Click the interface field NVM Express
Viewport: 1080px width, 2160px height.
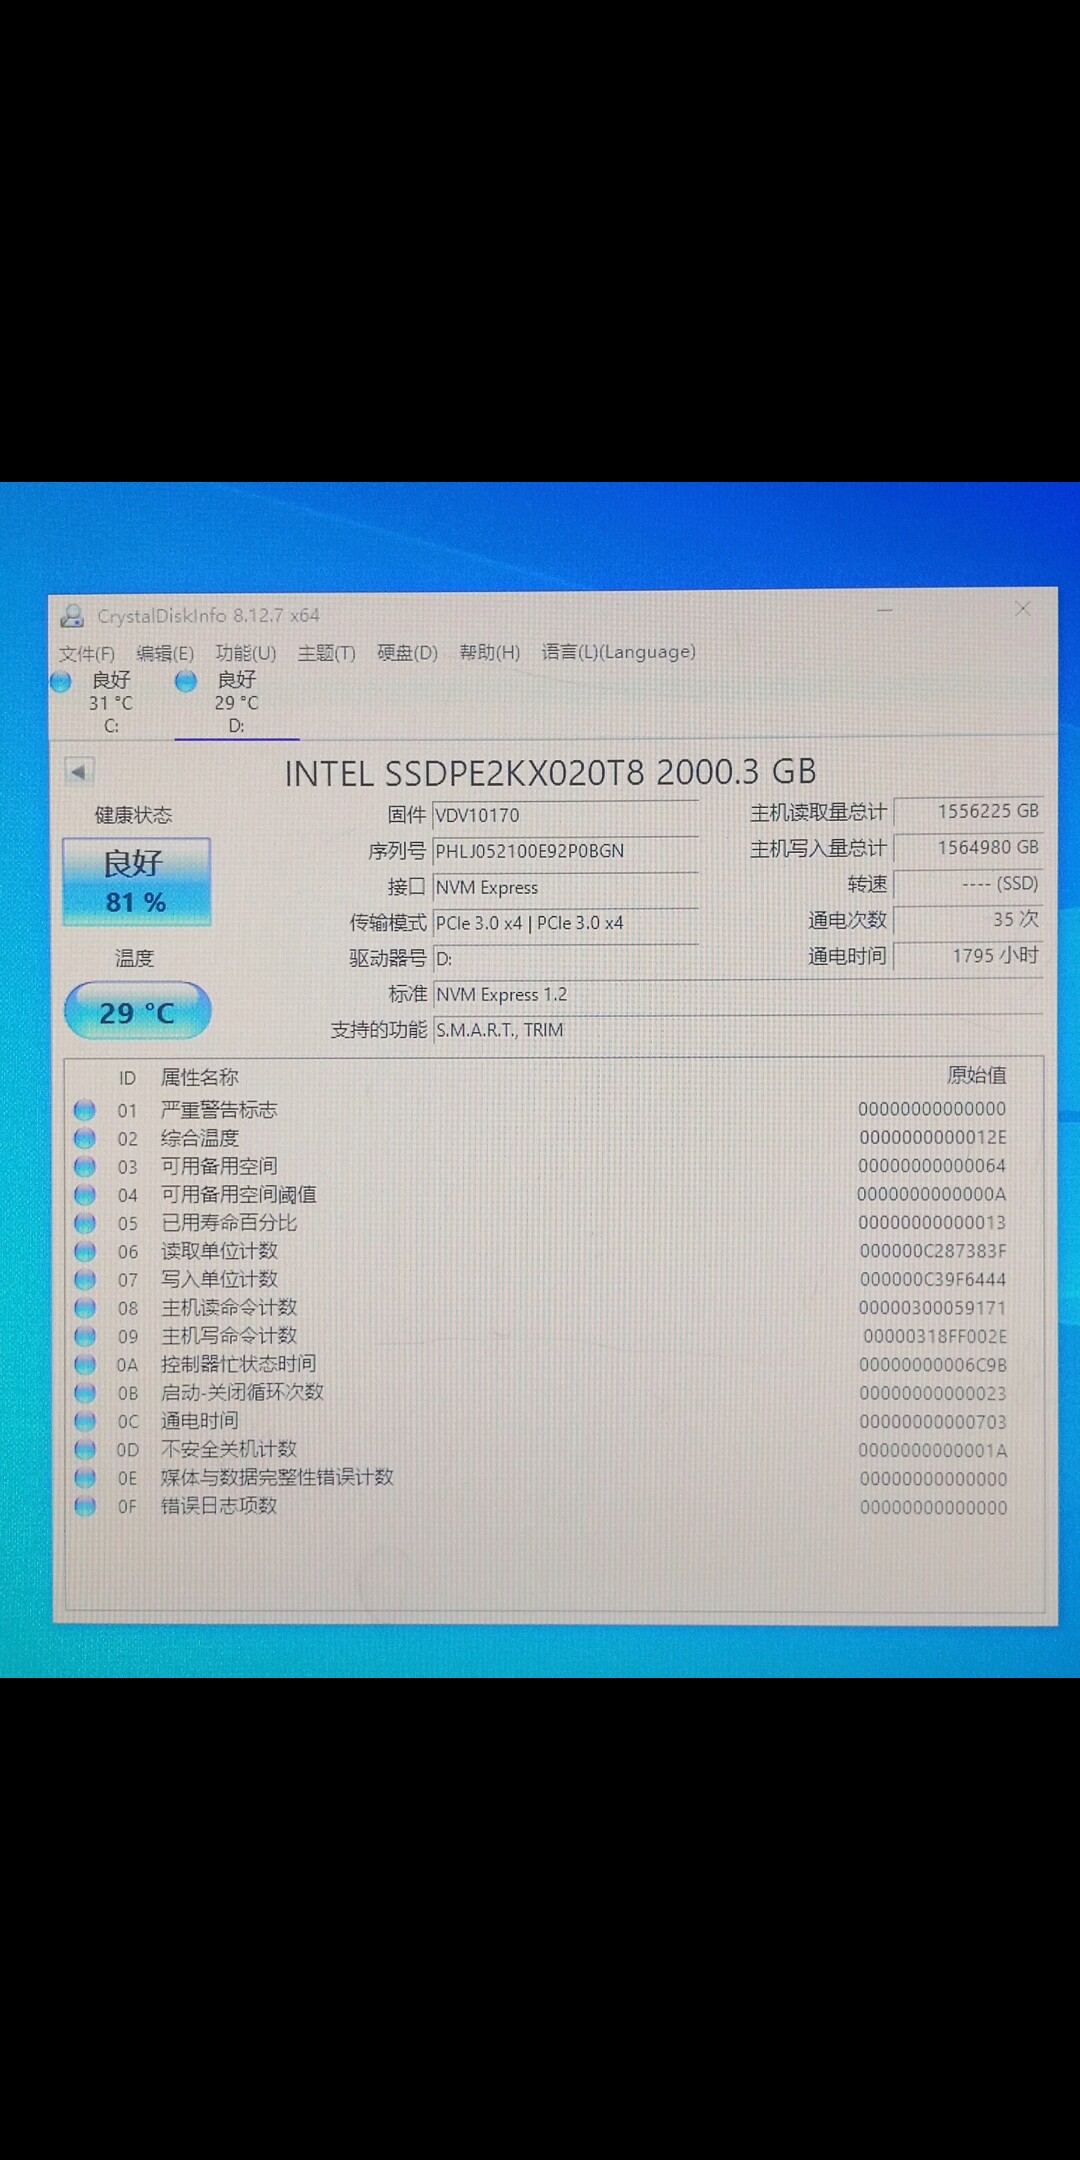tap(566, 887)
